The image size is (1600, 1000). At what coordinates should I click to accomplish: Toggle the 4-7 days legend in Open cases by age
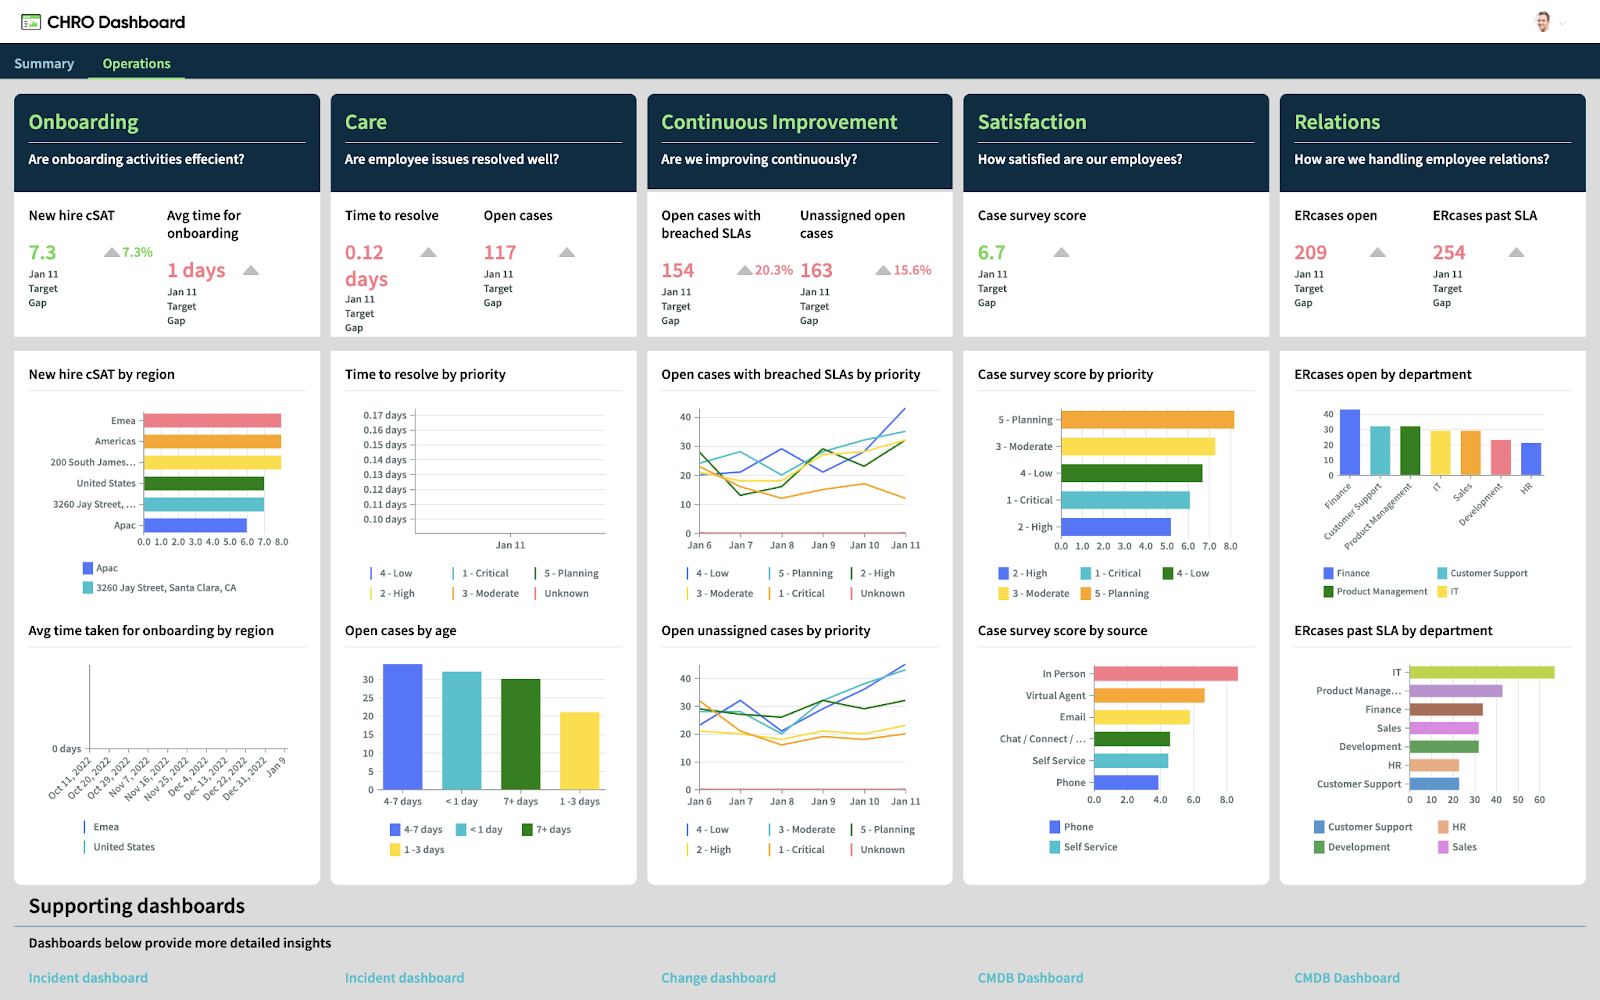[416, 829]
